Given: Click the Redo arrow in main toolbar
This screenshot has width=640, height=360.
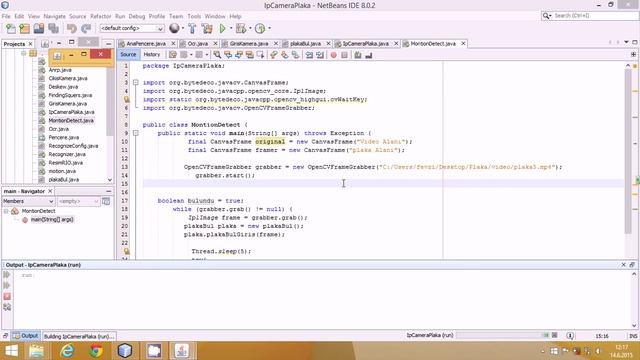Looking at the screenshot, I should pos(86,28).
